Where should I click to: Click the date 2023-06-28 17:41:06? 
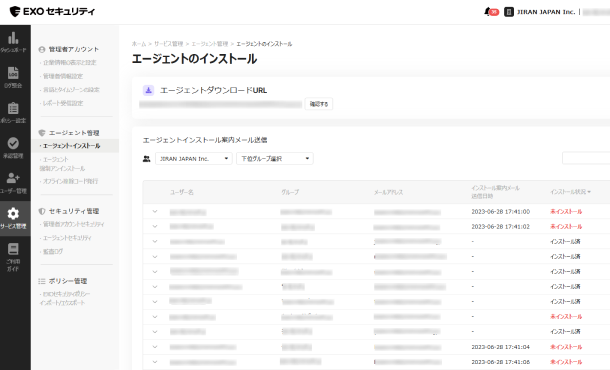(x=501, y=362)
